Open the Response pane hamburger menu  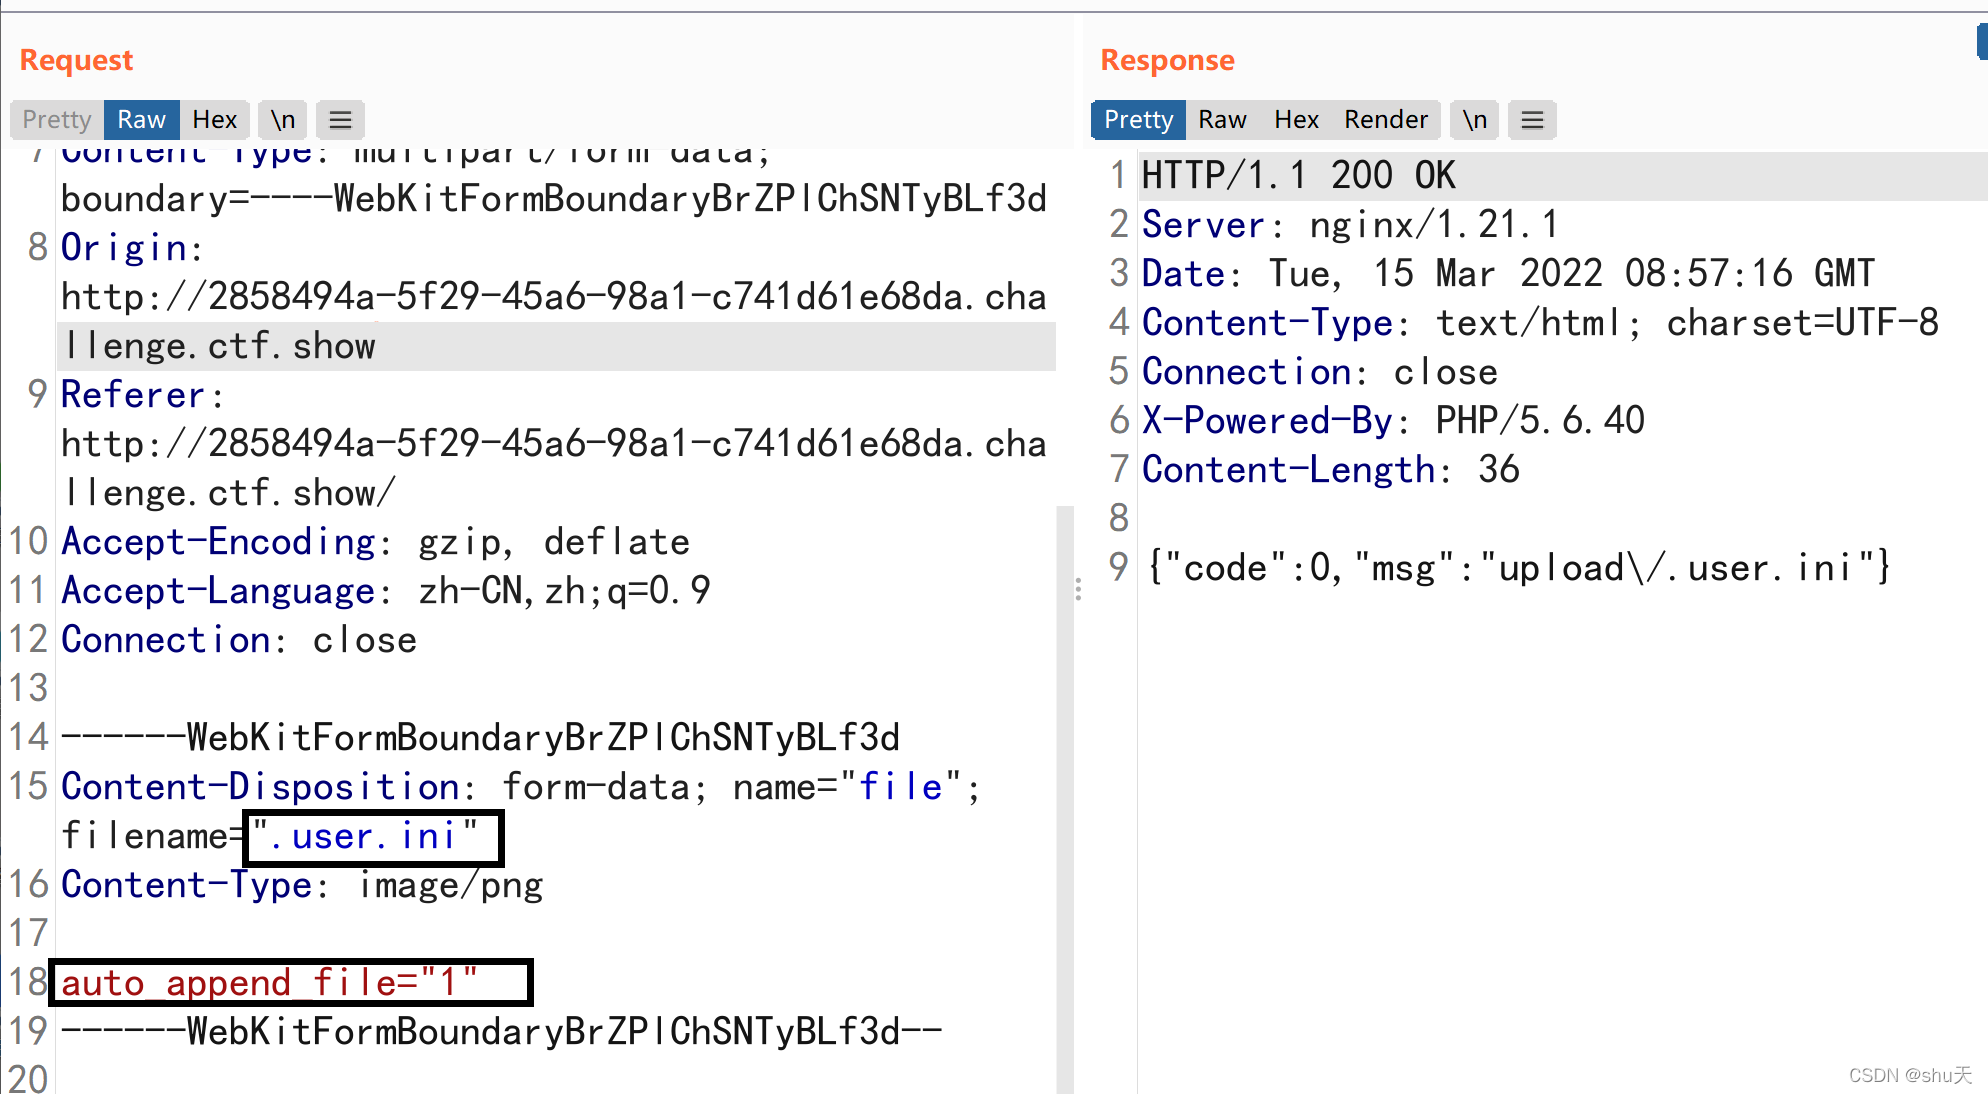click(x=1532, y=120)
